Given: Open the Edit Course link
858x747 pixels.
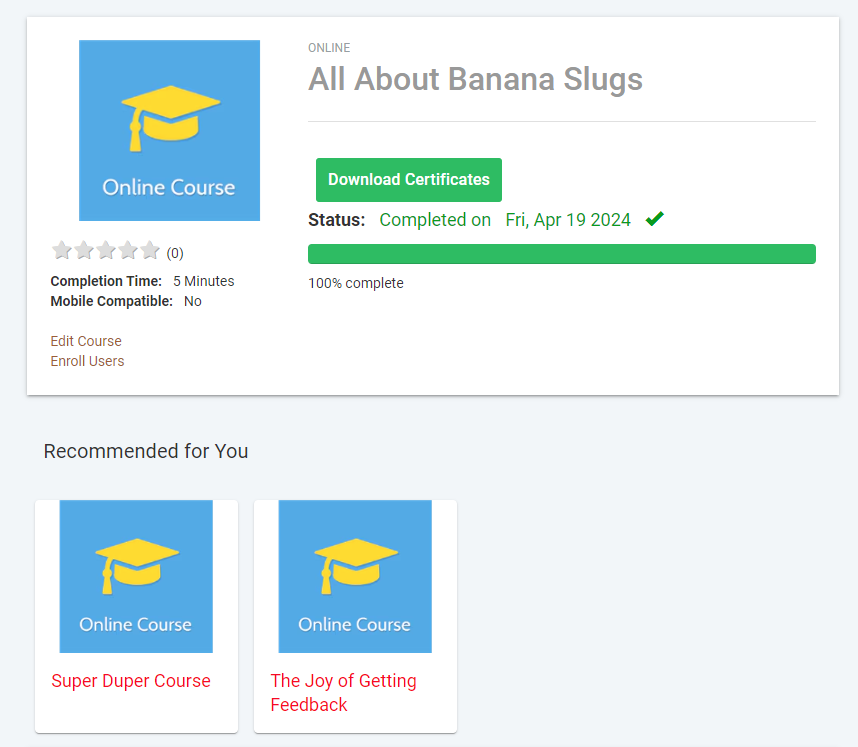Looking at the screenshot, I should coord(85,341).
